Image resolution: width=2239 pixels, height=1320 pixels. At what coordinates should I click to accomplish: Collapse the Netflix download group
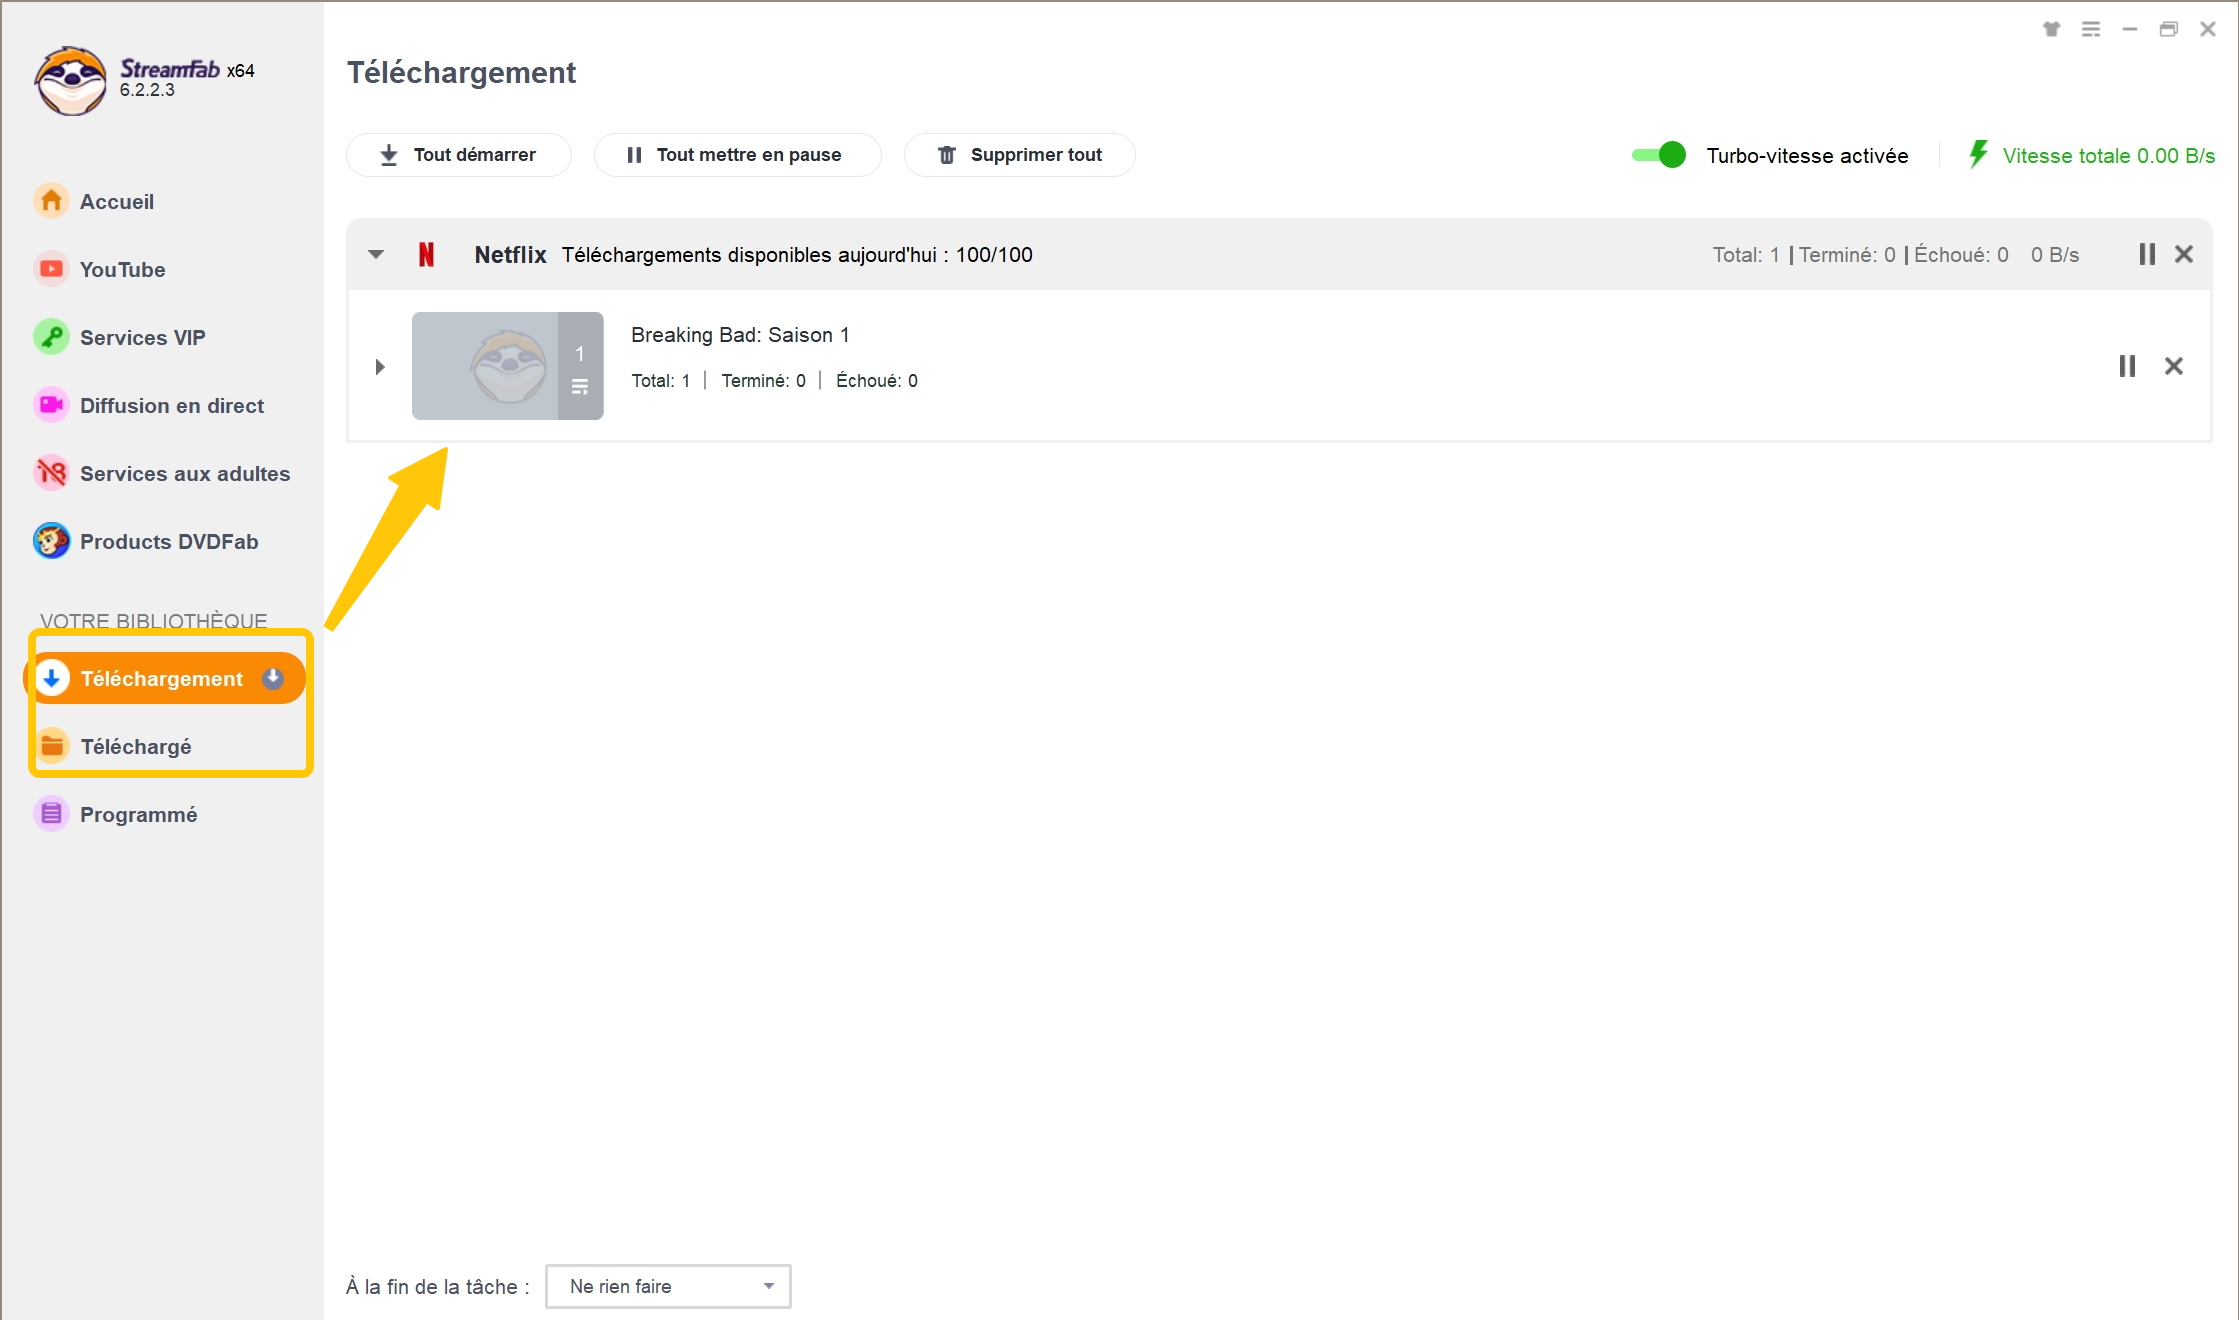tap(376, 254)
